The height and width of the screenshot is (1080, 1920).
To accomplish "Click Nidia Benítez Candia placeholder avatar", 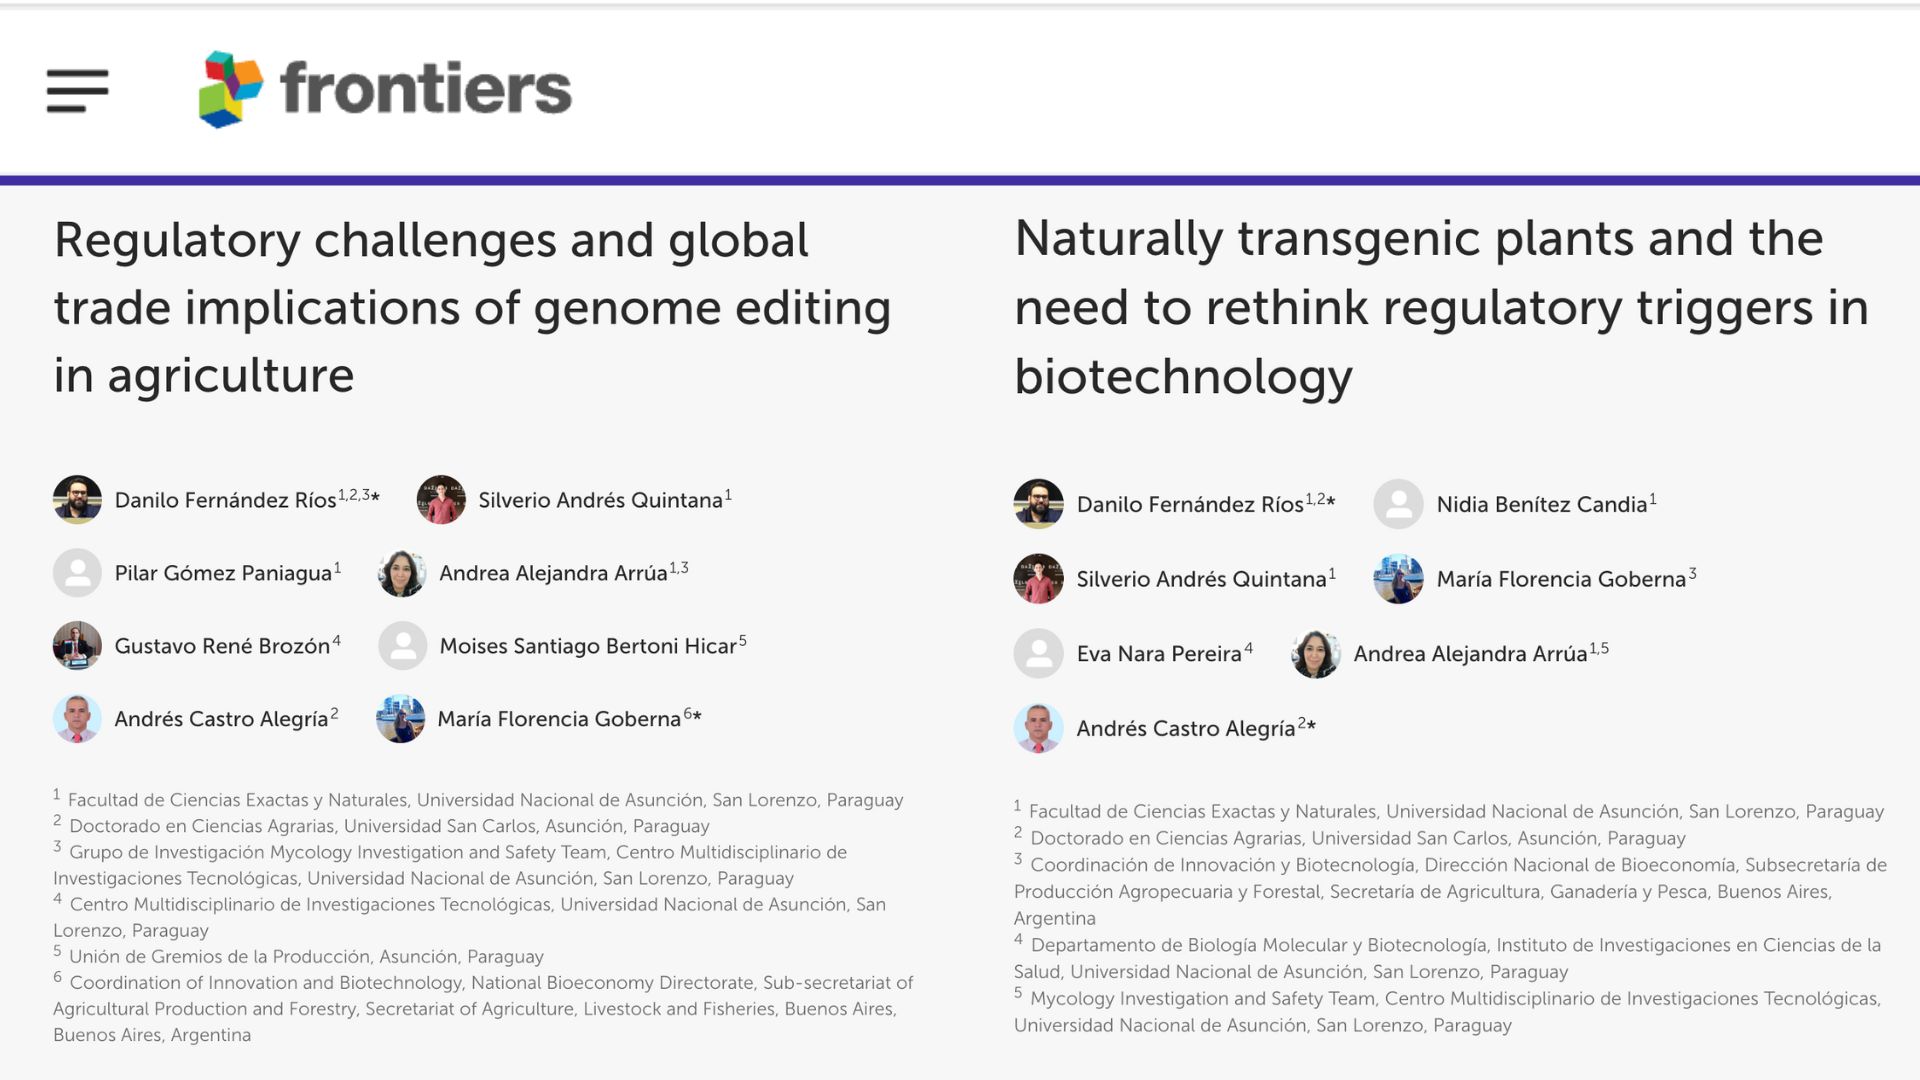I will pyautogui.click(x=1398, y=504).
